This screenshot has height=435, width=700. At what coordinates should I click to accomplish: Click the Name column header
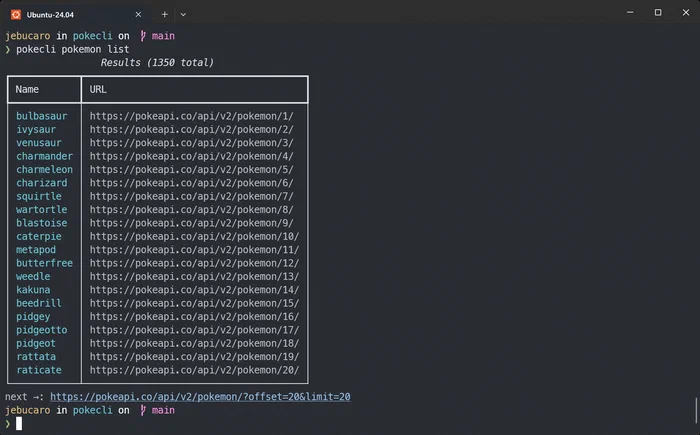coord(27,89)
